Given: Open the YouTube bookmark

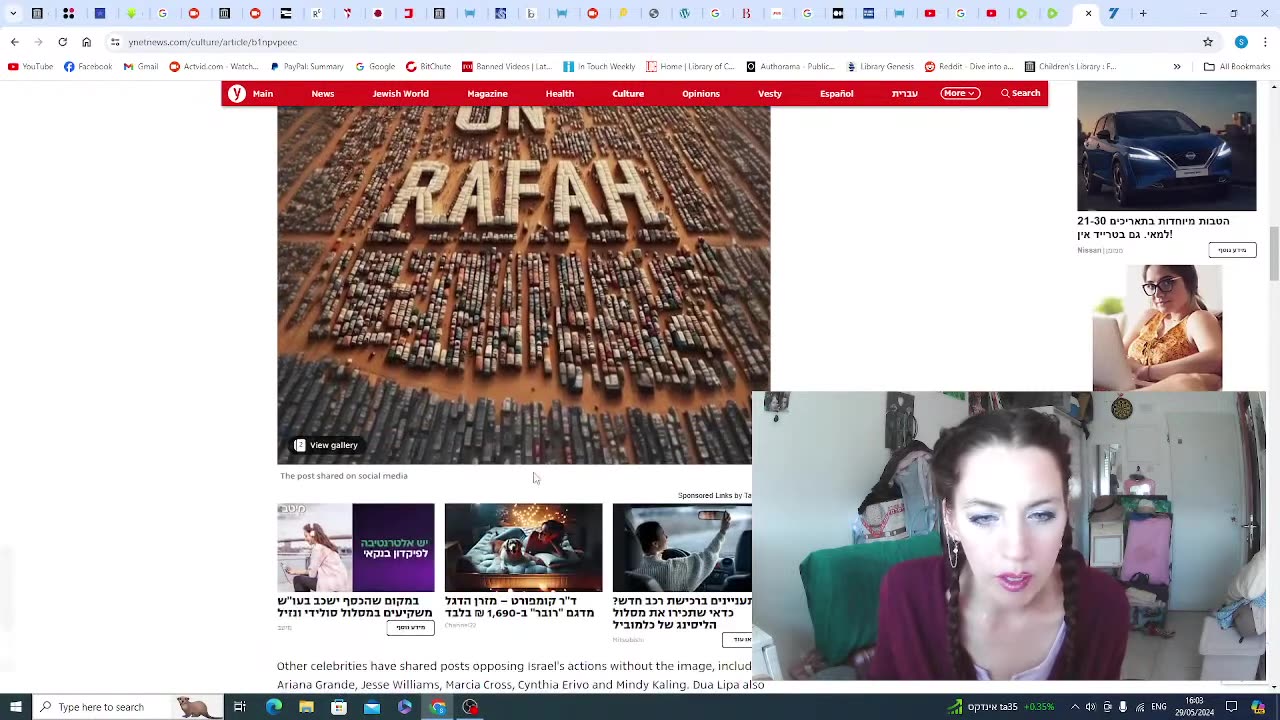Looking at the screenshot, I should click(30, 67).
